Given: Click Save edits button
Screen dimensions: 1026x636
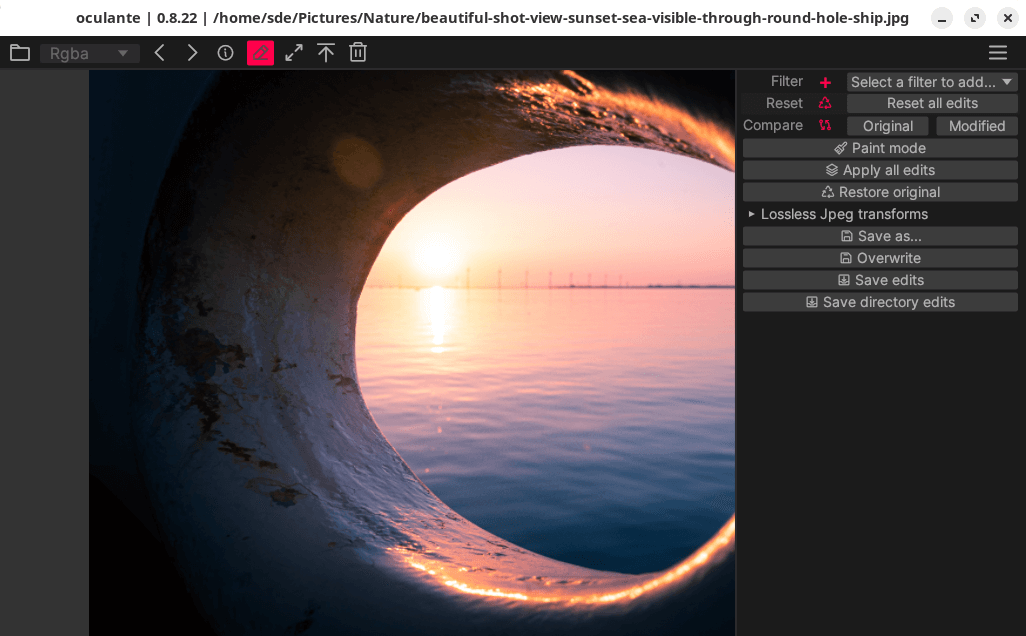Looking at the screenshot, I should click(x=880, y=280).
